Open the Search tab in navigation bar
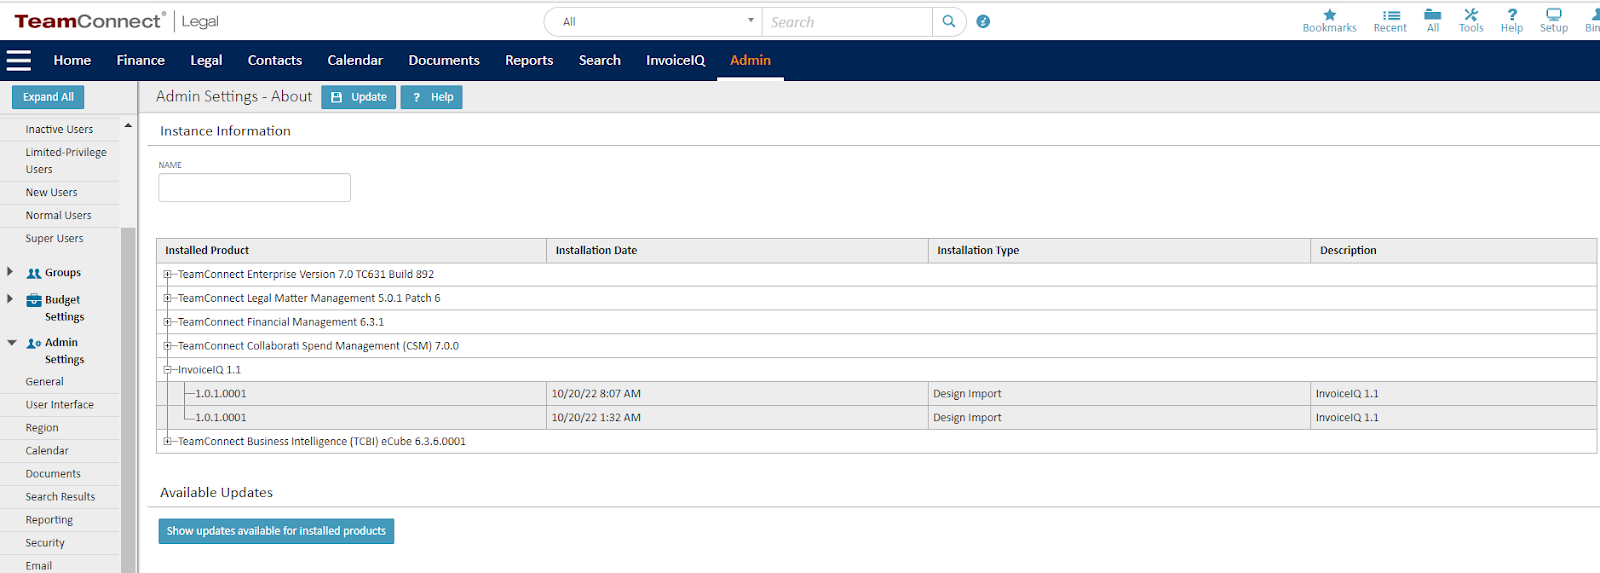 [600, 61]
